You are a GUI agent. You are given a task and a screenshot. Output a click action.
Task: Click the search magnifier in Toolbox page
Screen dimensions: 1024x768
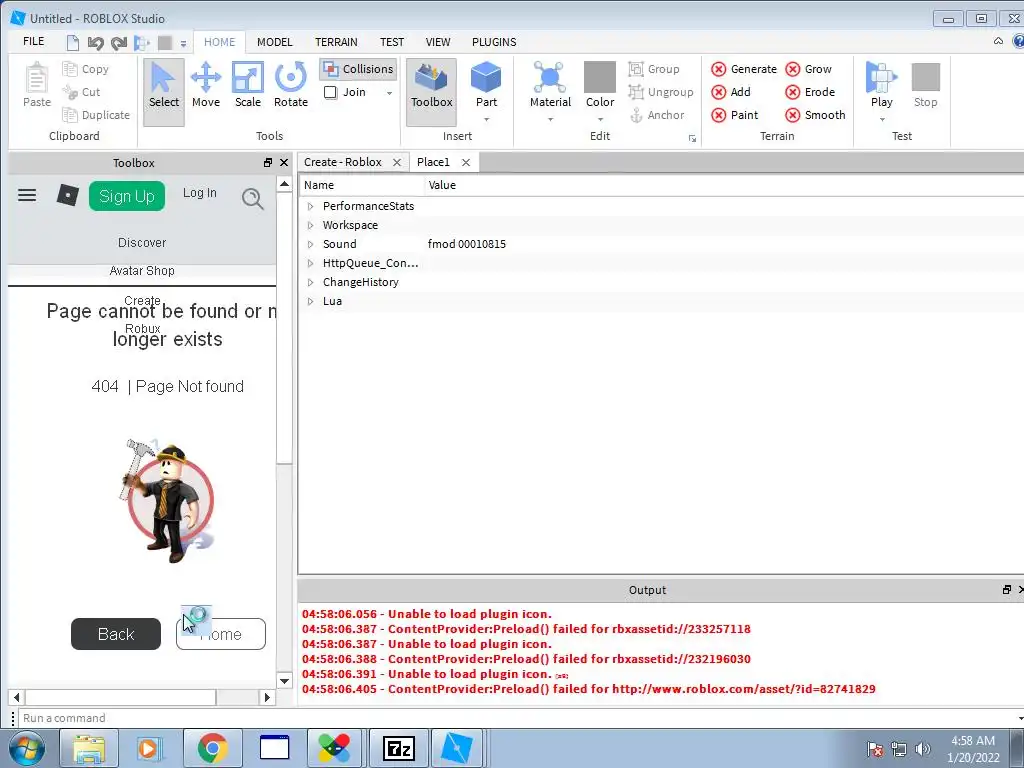pos(253,199)
